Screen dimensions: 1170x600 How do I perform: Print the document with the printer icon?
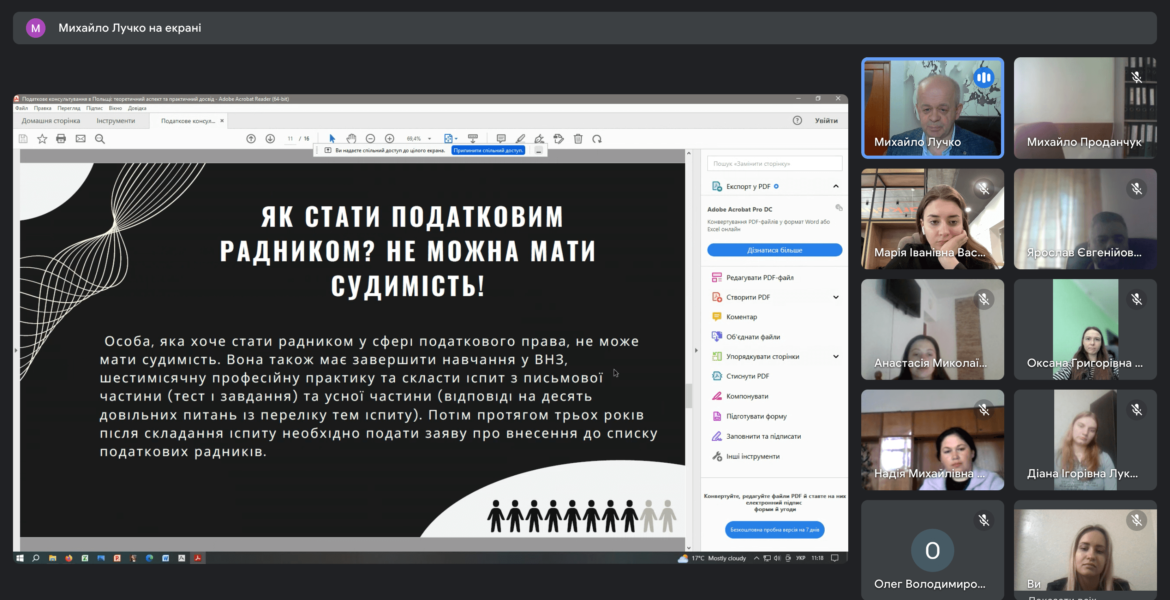61,139
